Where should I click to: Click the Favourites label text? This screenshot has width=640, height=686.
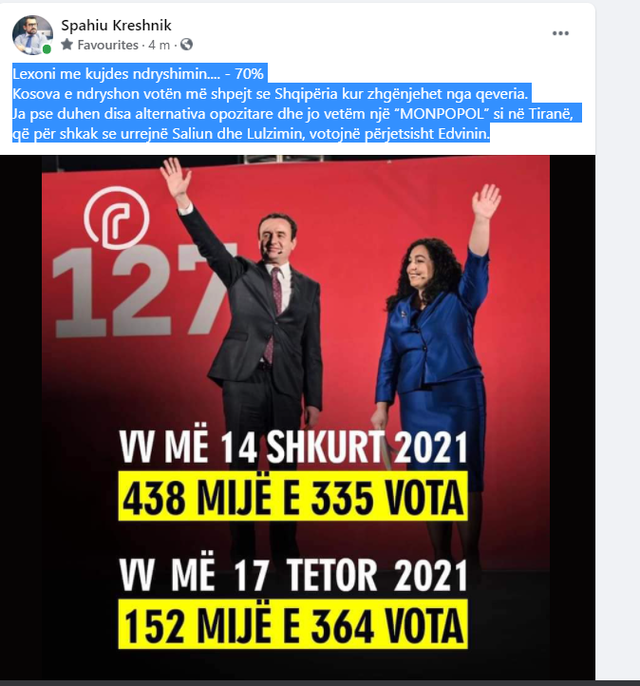108,45
